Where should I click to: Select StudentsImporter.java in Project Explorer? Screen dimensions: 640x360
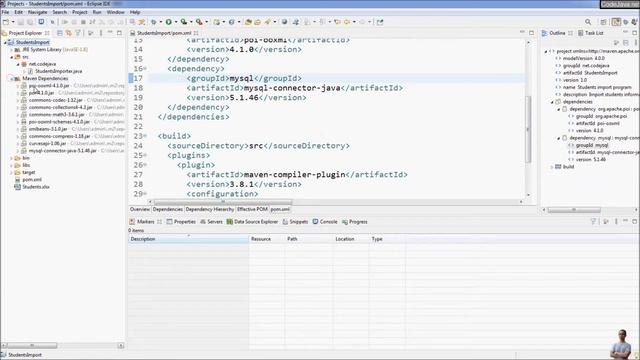click(58, 71)
